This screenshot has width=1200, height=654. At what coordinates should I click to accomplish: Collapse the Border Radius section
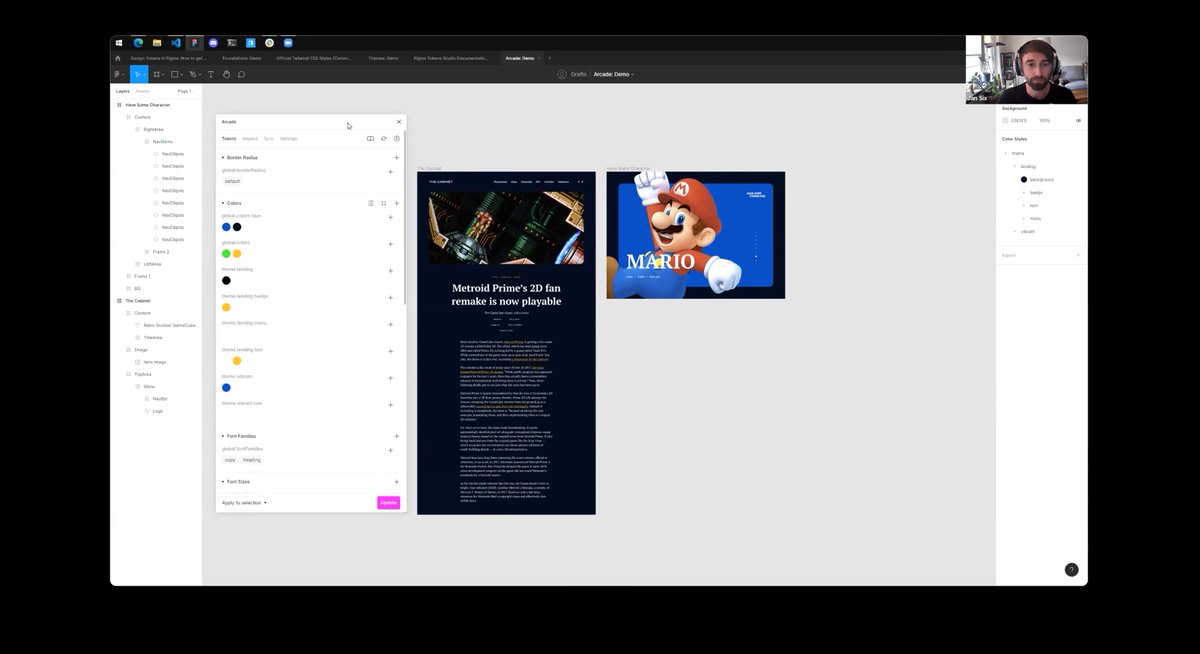tap(223, 158)
